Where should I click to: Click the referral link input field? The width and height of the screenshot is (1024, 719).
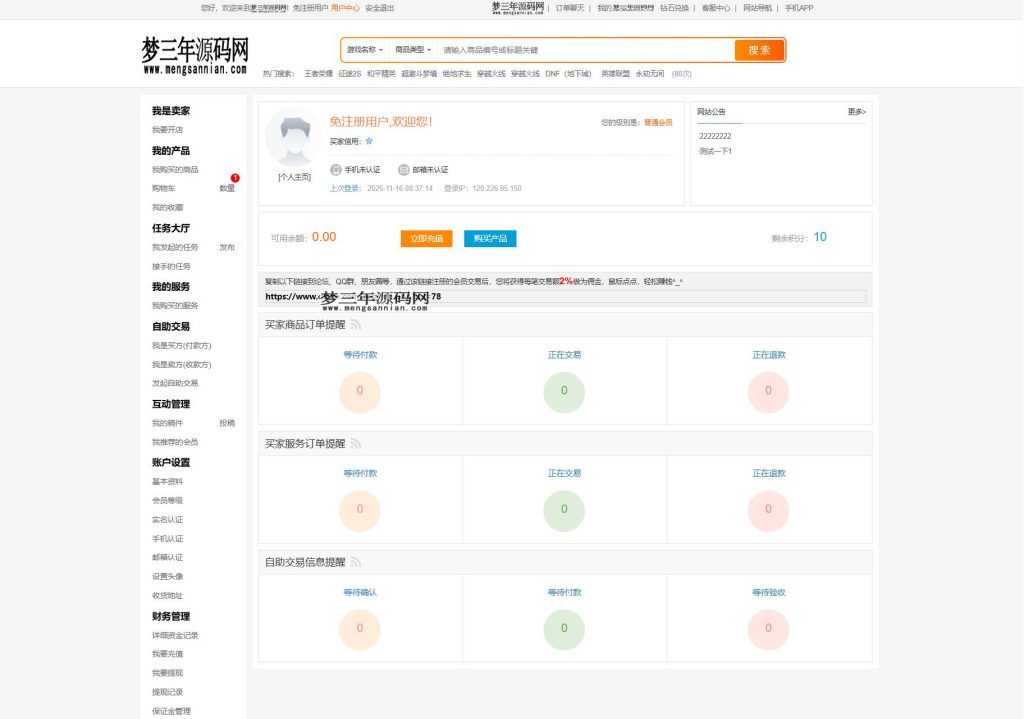[x=560, y=297]
